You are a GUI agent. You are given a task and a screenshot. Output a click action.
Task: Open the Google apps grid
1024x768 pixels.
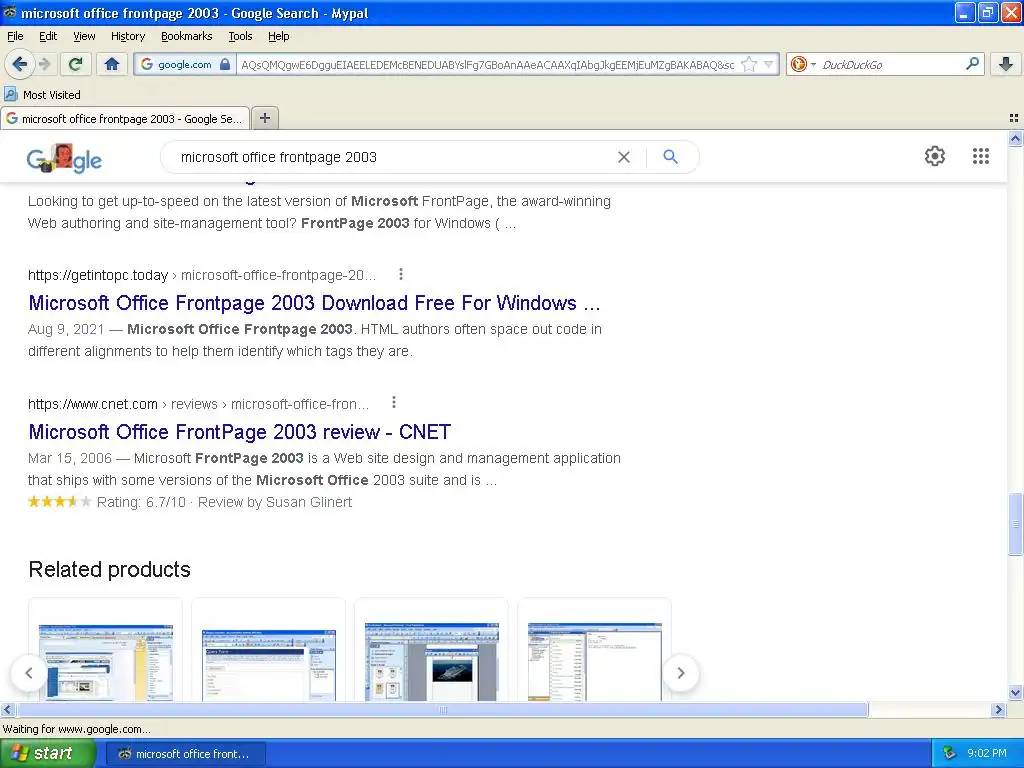coord(980,156)
